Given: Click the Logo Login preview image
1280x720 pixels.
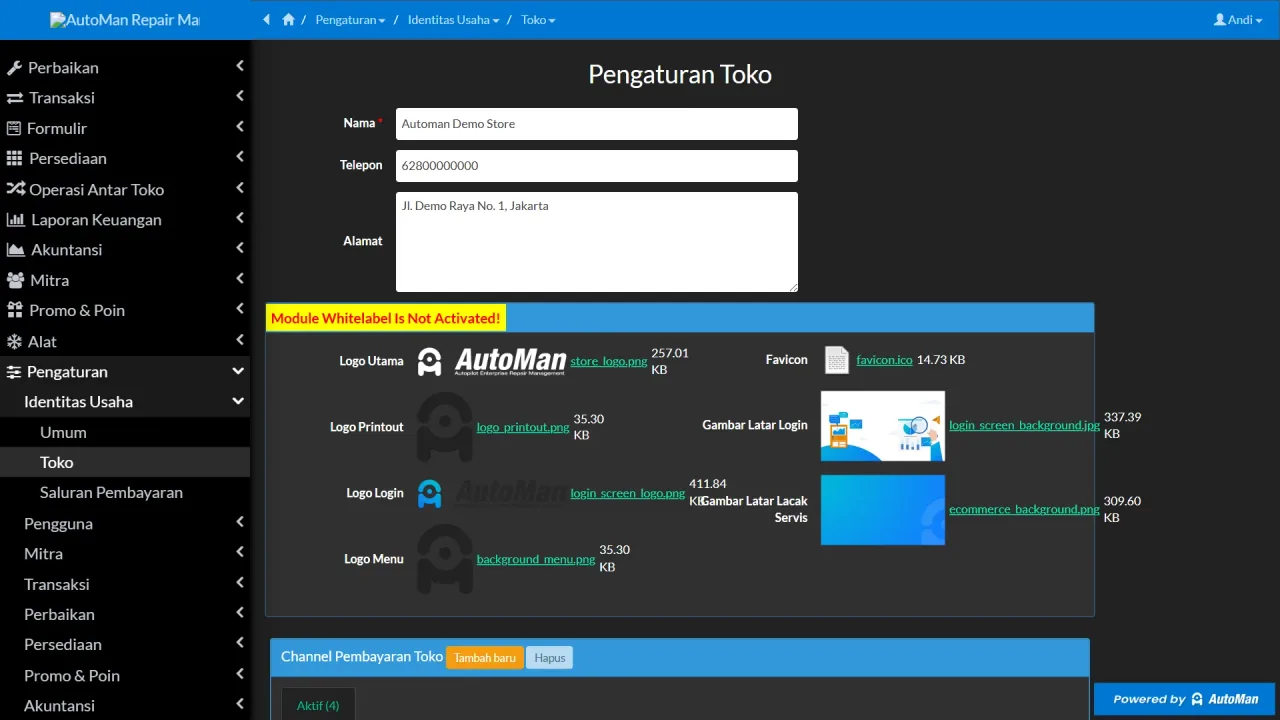Looking at the screenshot, I should point(491,493).
